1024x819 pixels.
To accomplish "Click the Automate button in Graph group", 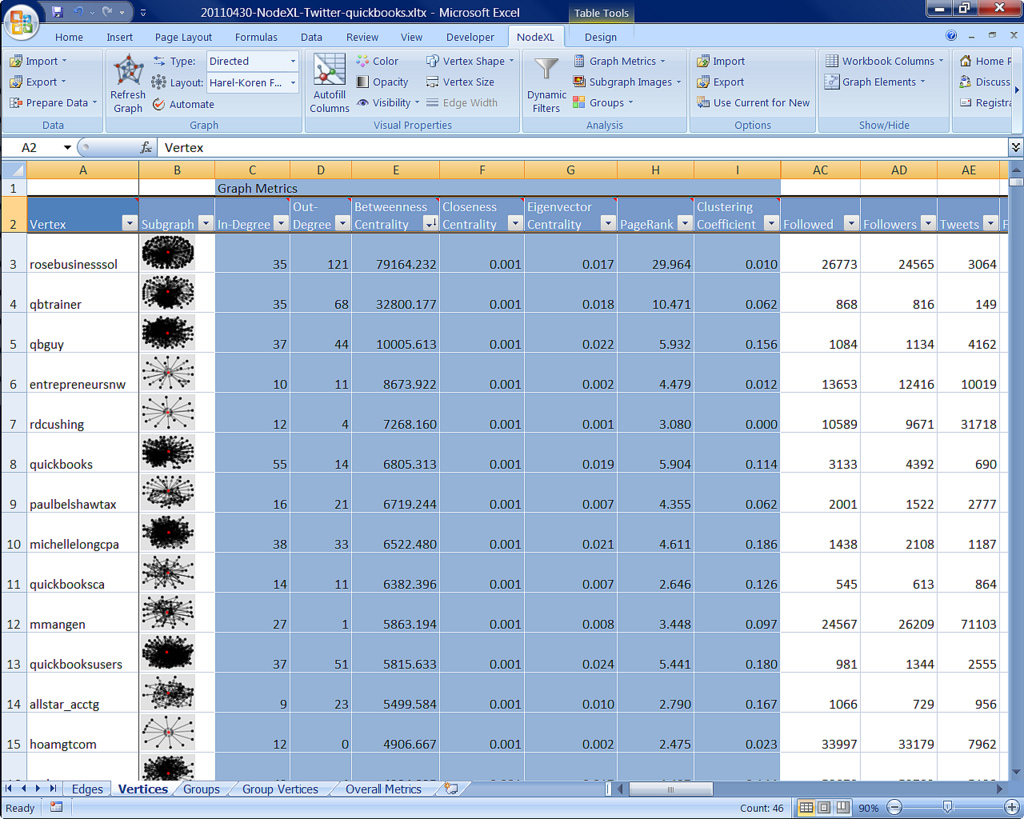I will [x=184, y=104].
